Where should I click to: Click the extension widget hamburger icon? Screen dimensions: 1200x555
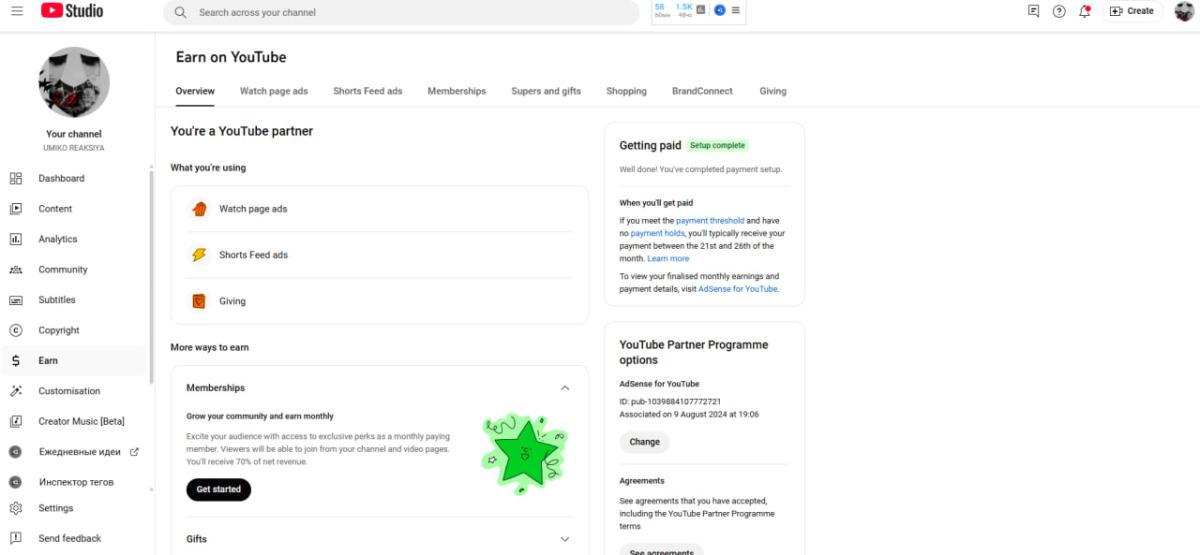(x=736, y=10)
